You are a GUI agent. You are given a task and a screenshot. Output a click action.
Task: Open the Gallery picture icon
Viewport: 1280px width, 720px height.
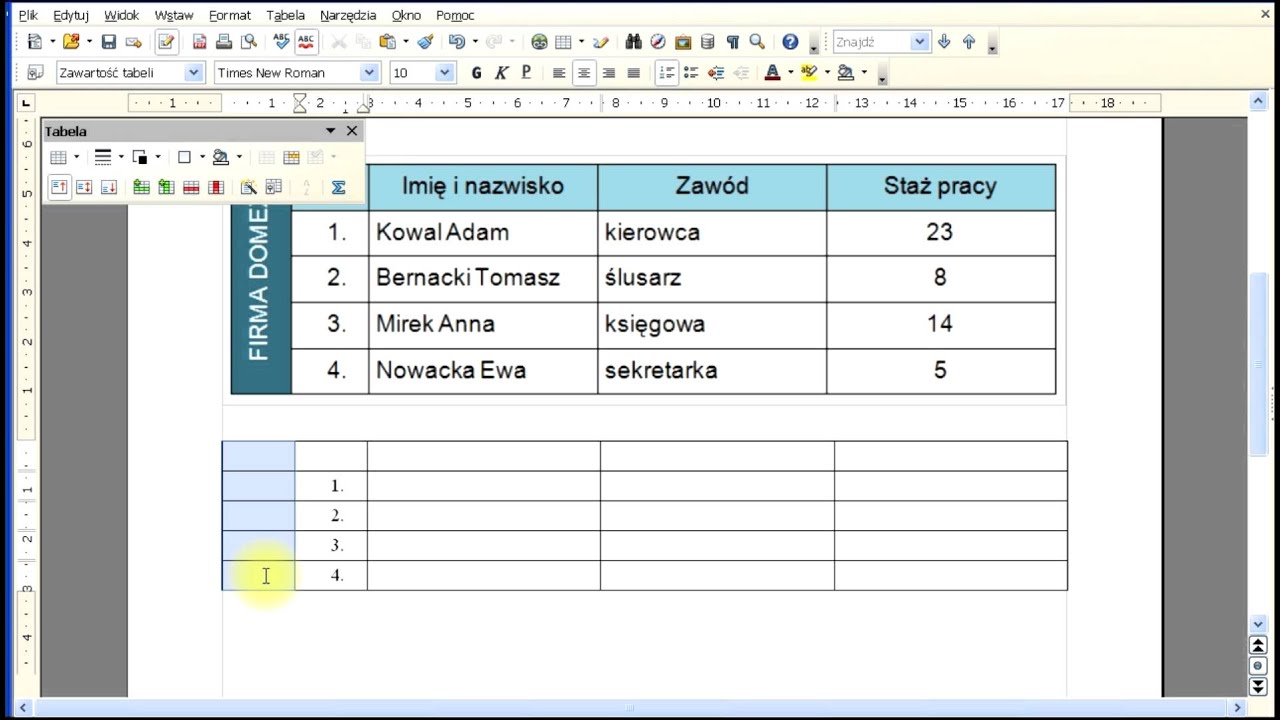pyautogui.click(x=683, y=42)
